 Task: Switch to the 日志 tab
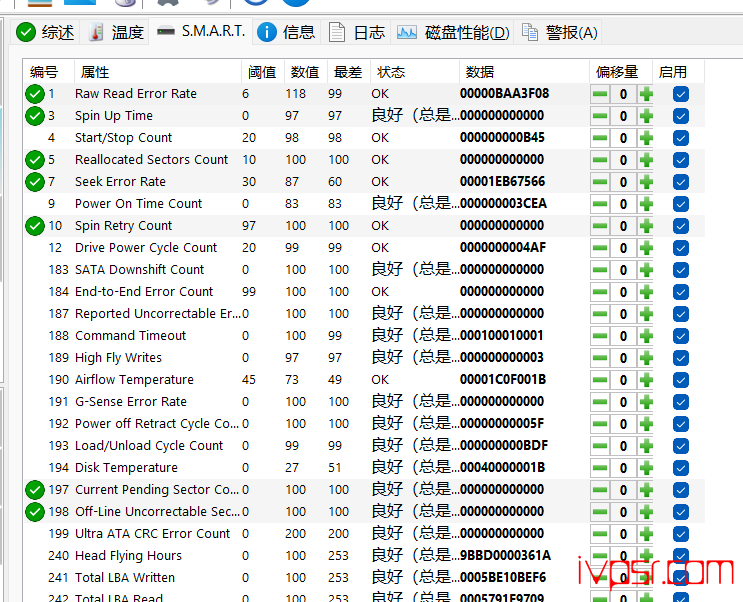tap(357, 32)
